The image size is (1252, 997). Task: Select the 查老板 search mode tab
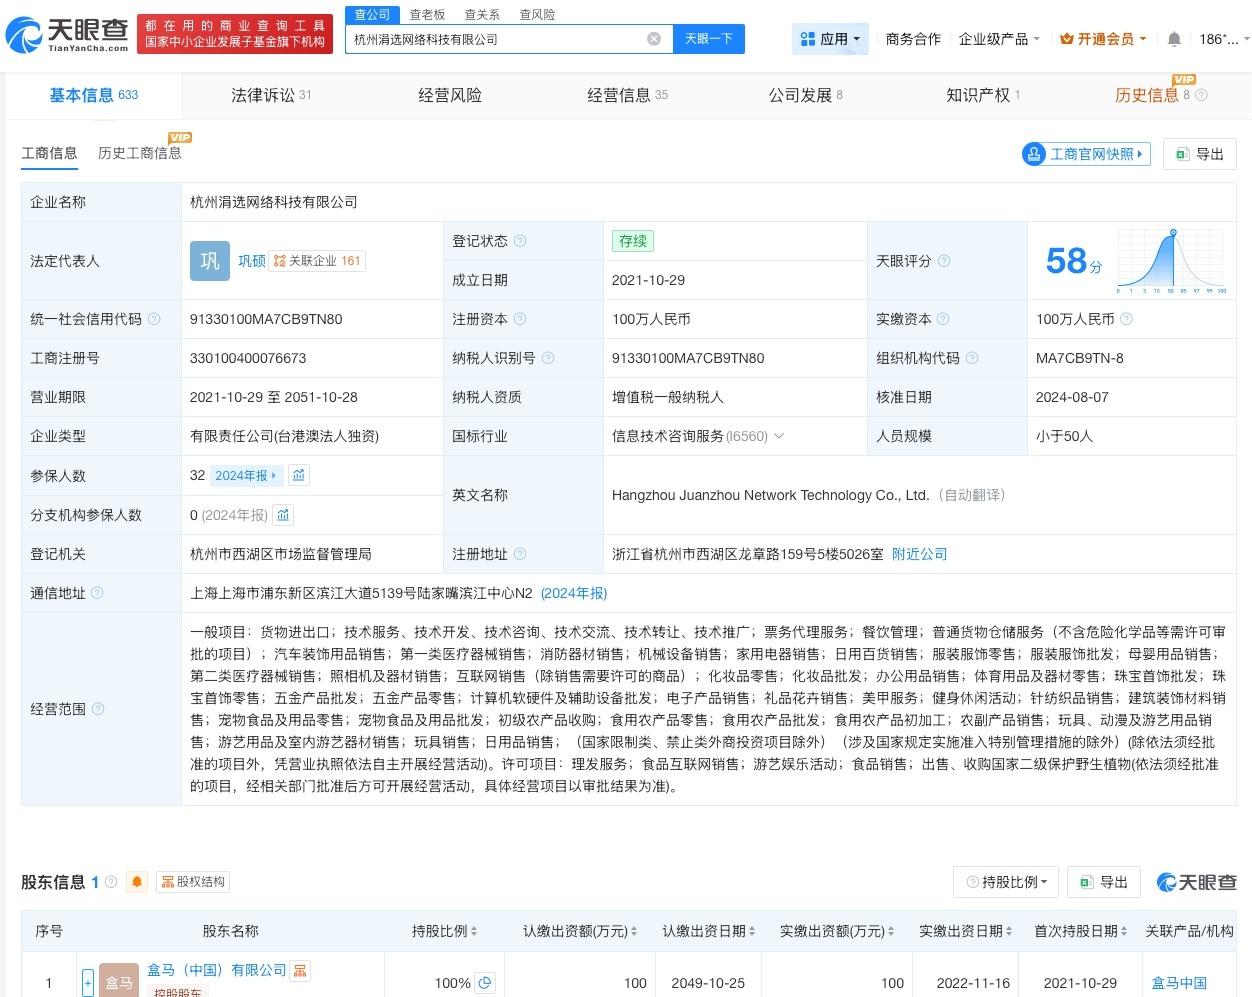click(427, 15)
